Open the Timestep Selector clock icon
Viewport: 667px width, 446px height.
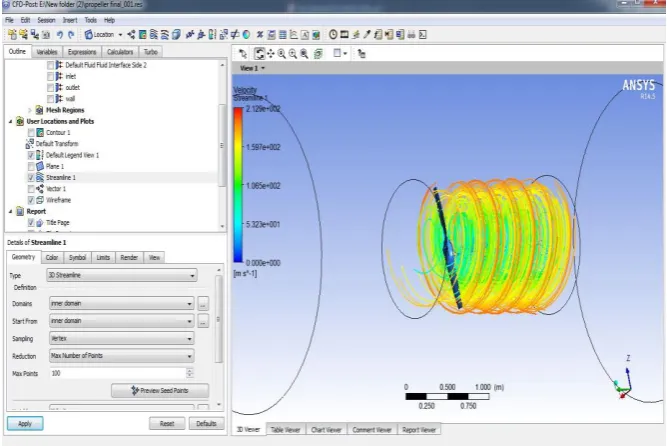[333, 34]
